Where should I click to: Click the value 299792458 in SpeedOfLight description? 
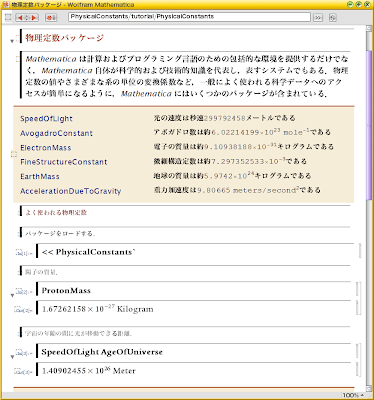[x=224, y=118]
